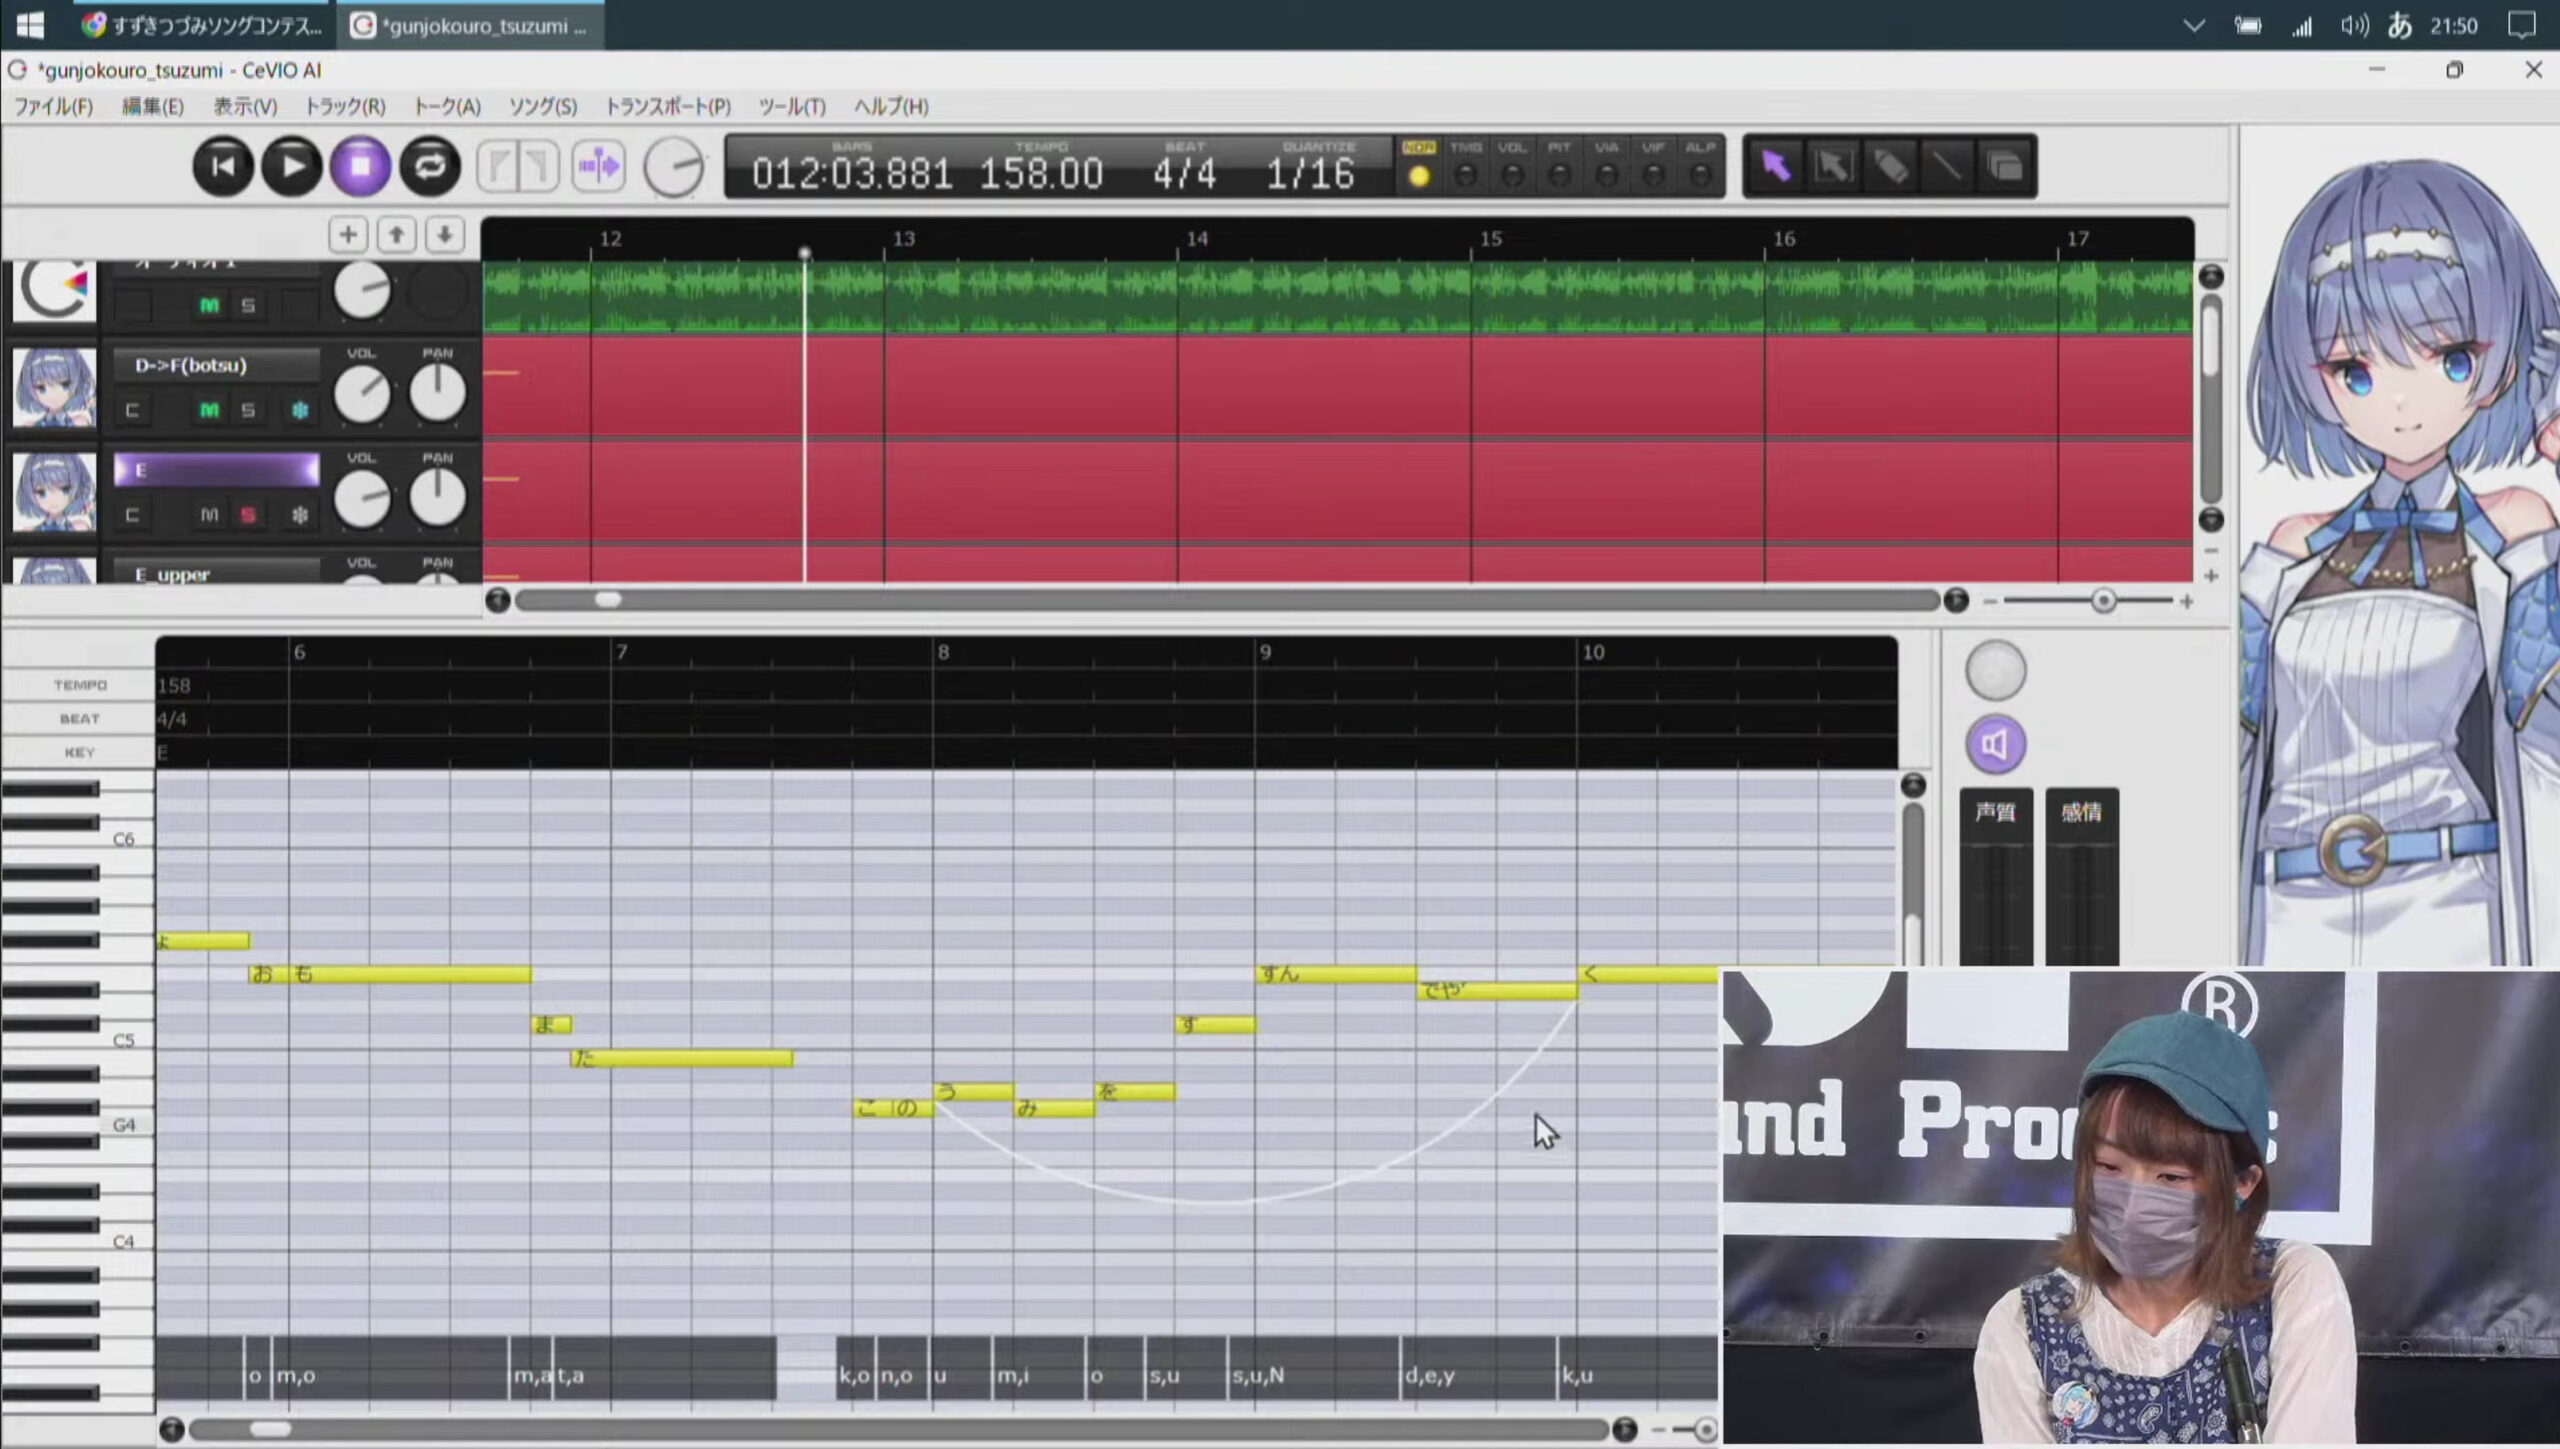Open the ソング(S) menu
Screen dimensions: 2560x1449
pyautogui.click(x=543, y=106)
